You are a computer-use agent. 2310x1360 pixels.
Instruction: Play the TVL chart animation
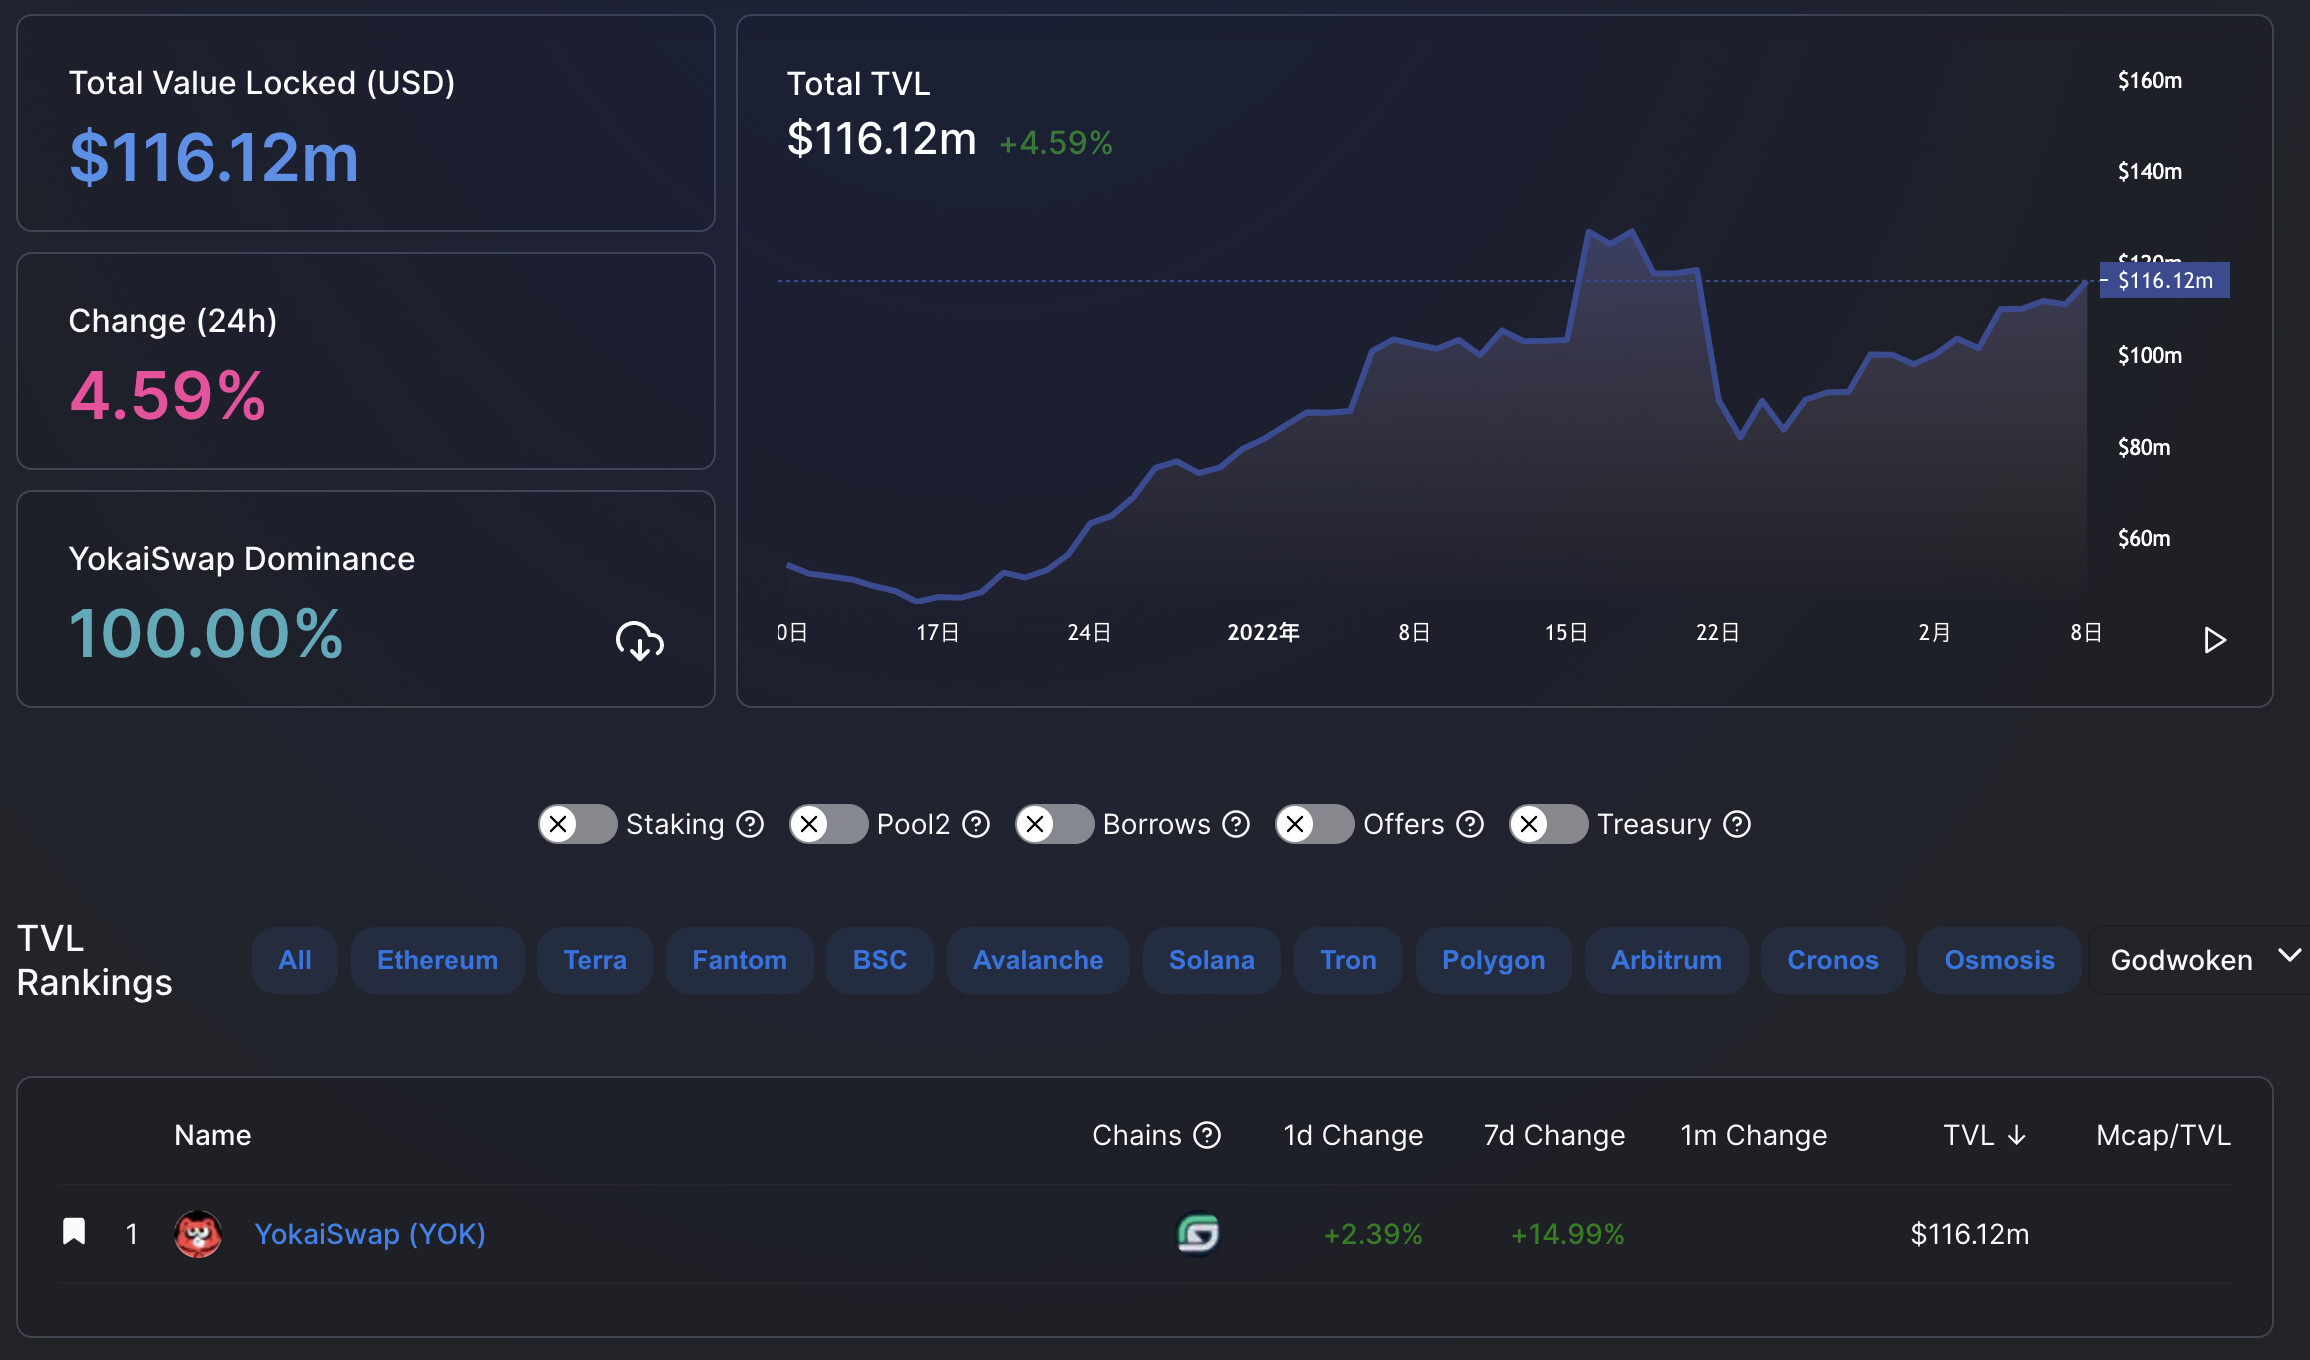[2215, 640]
